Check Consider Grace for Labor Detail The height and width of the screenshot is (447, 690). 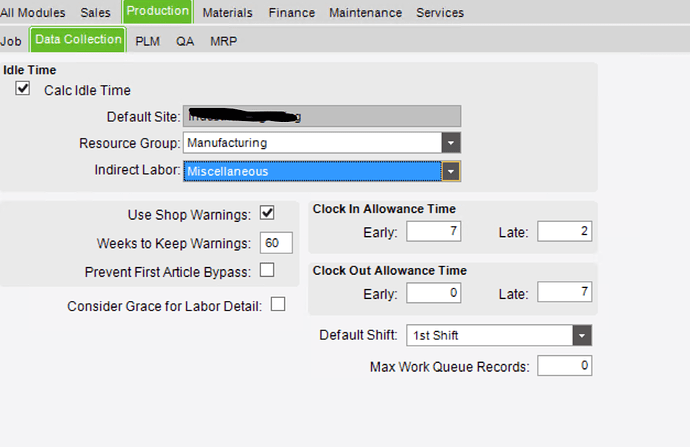(x=278, y=304)
